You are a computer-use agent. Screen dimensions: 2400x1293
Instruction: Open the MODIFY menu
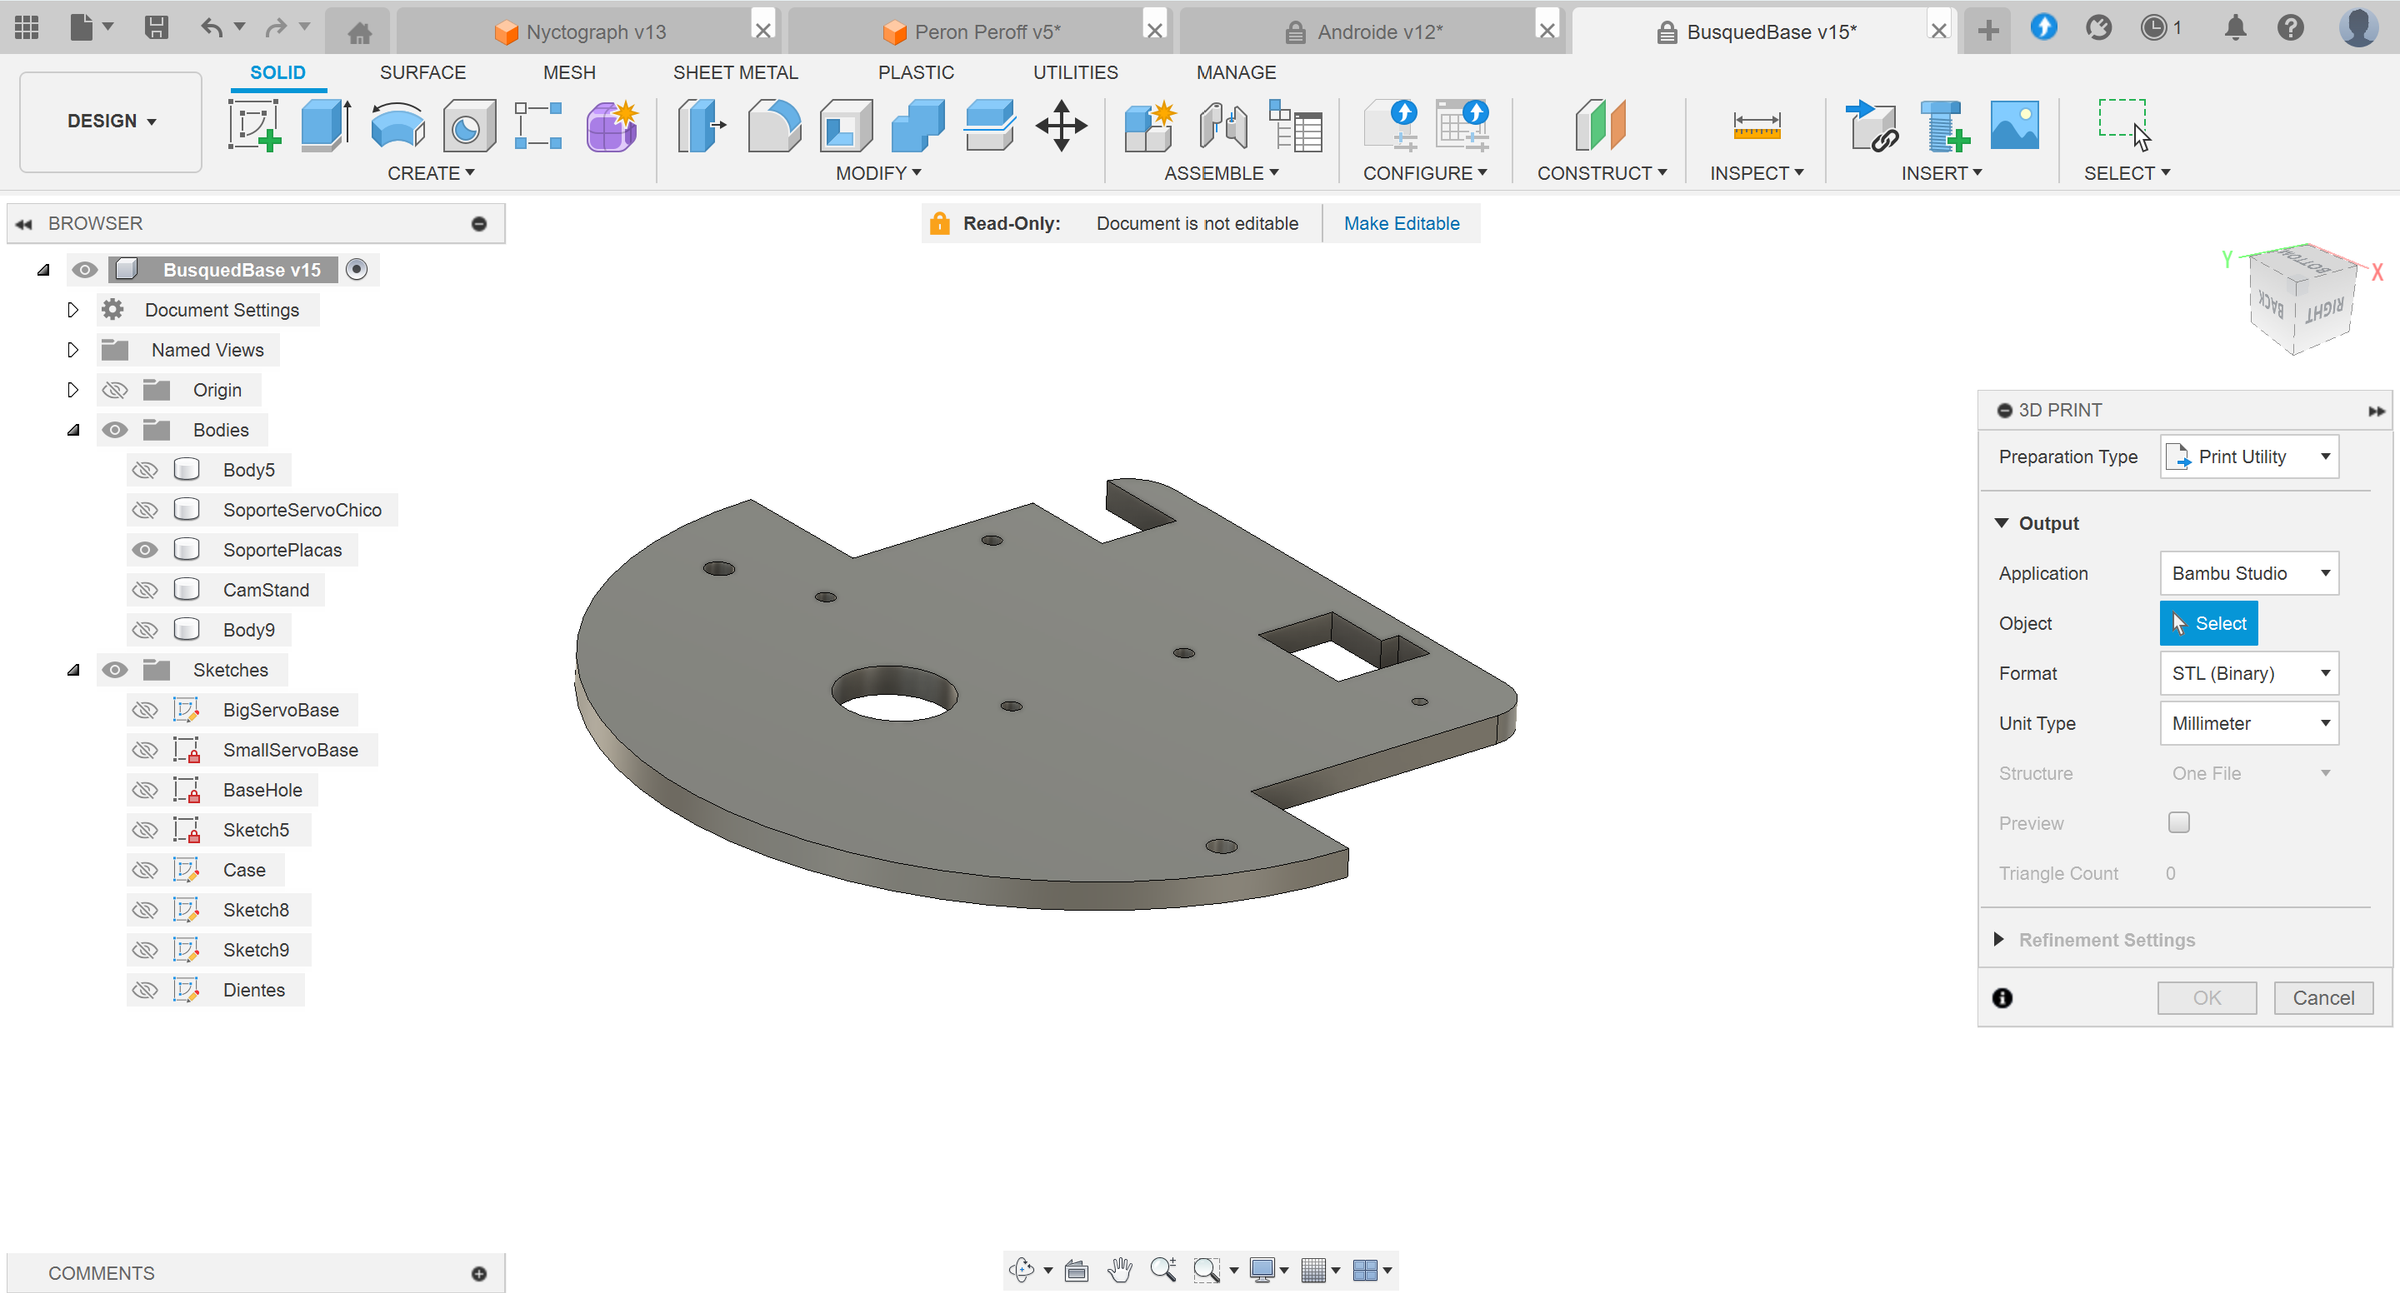click(x=878, y=173)
